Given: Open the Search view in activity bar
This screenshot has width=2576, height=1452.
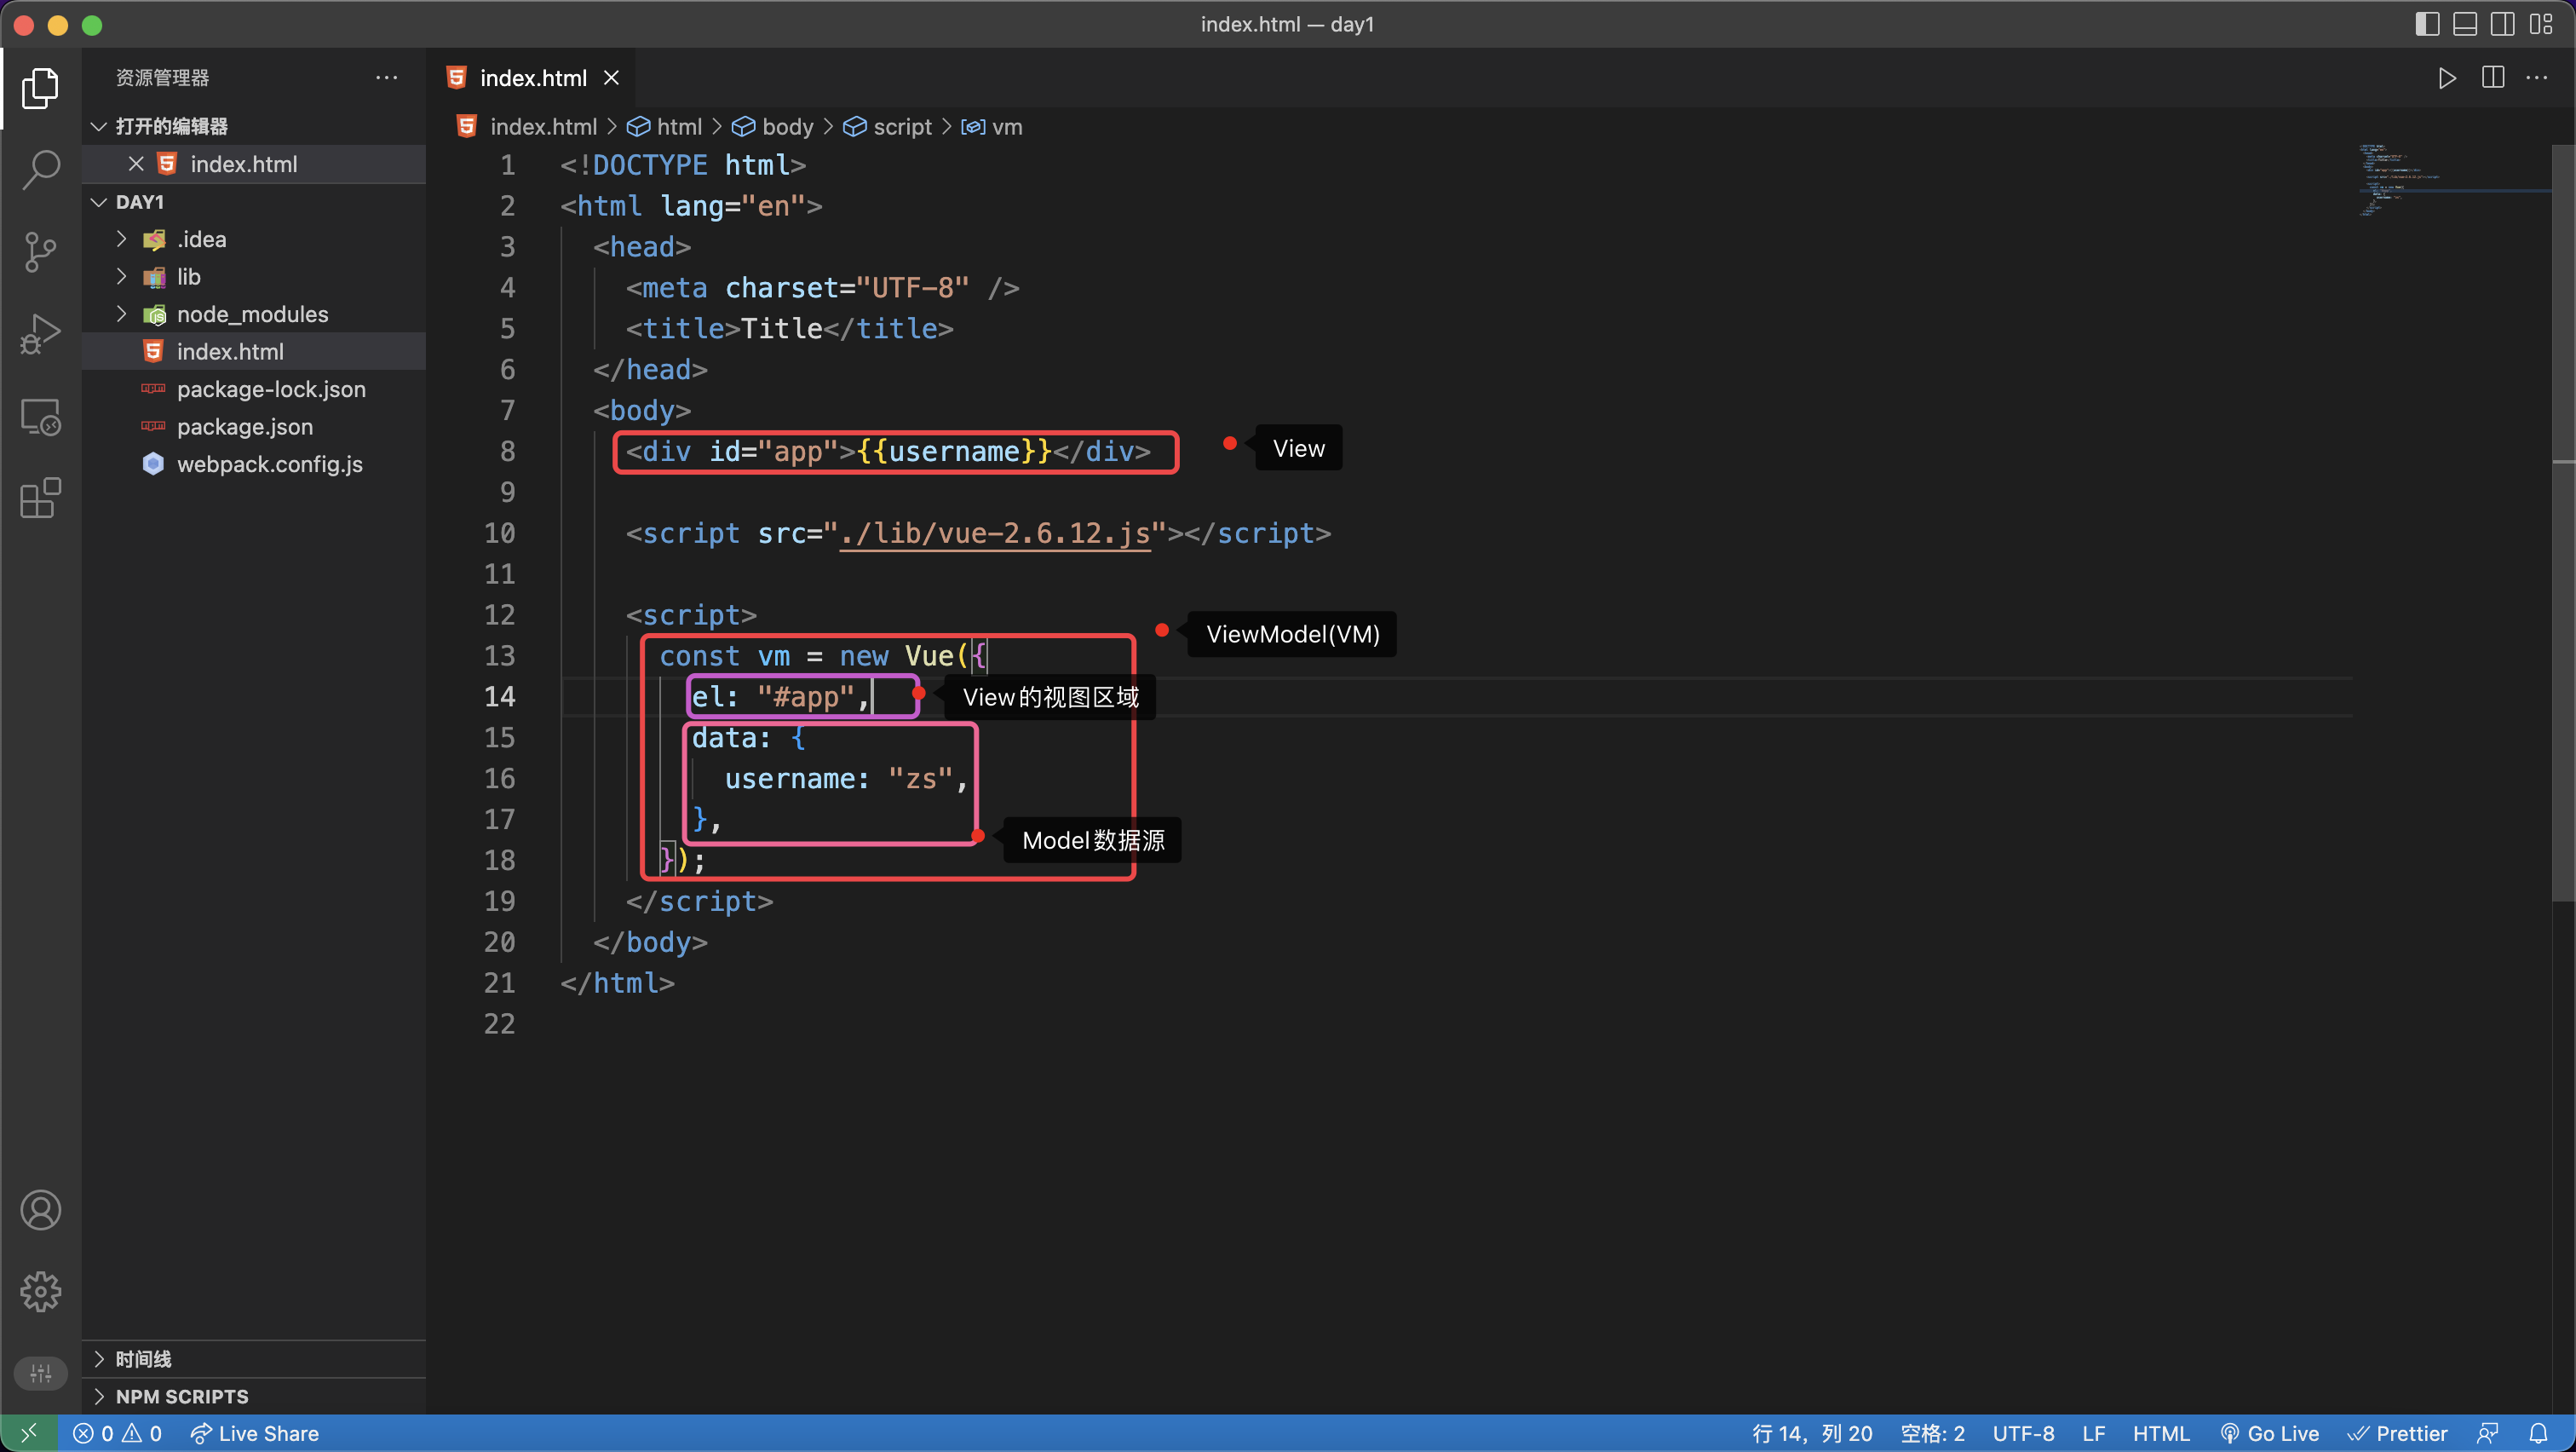Looking at the screenshot, I should [40, 169].
